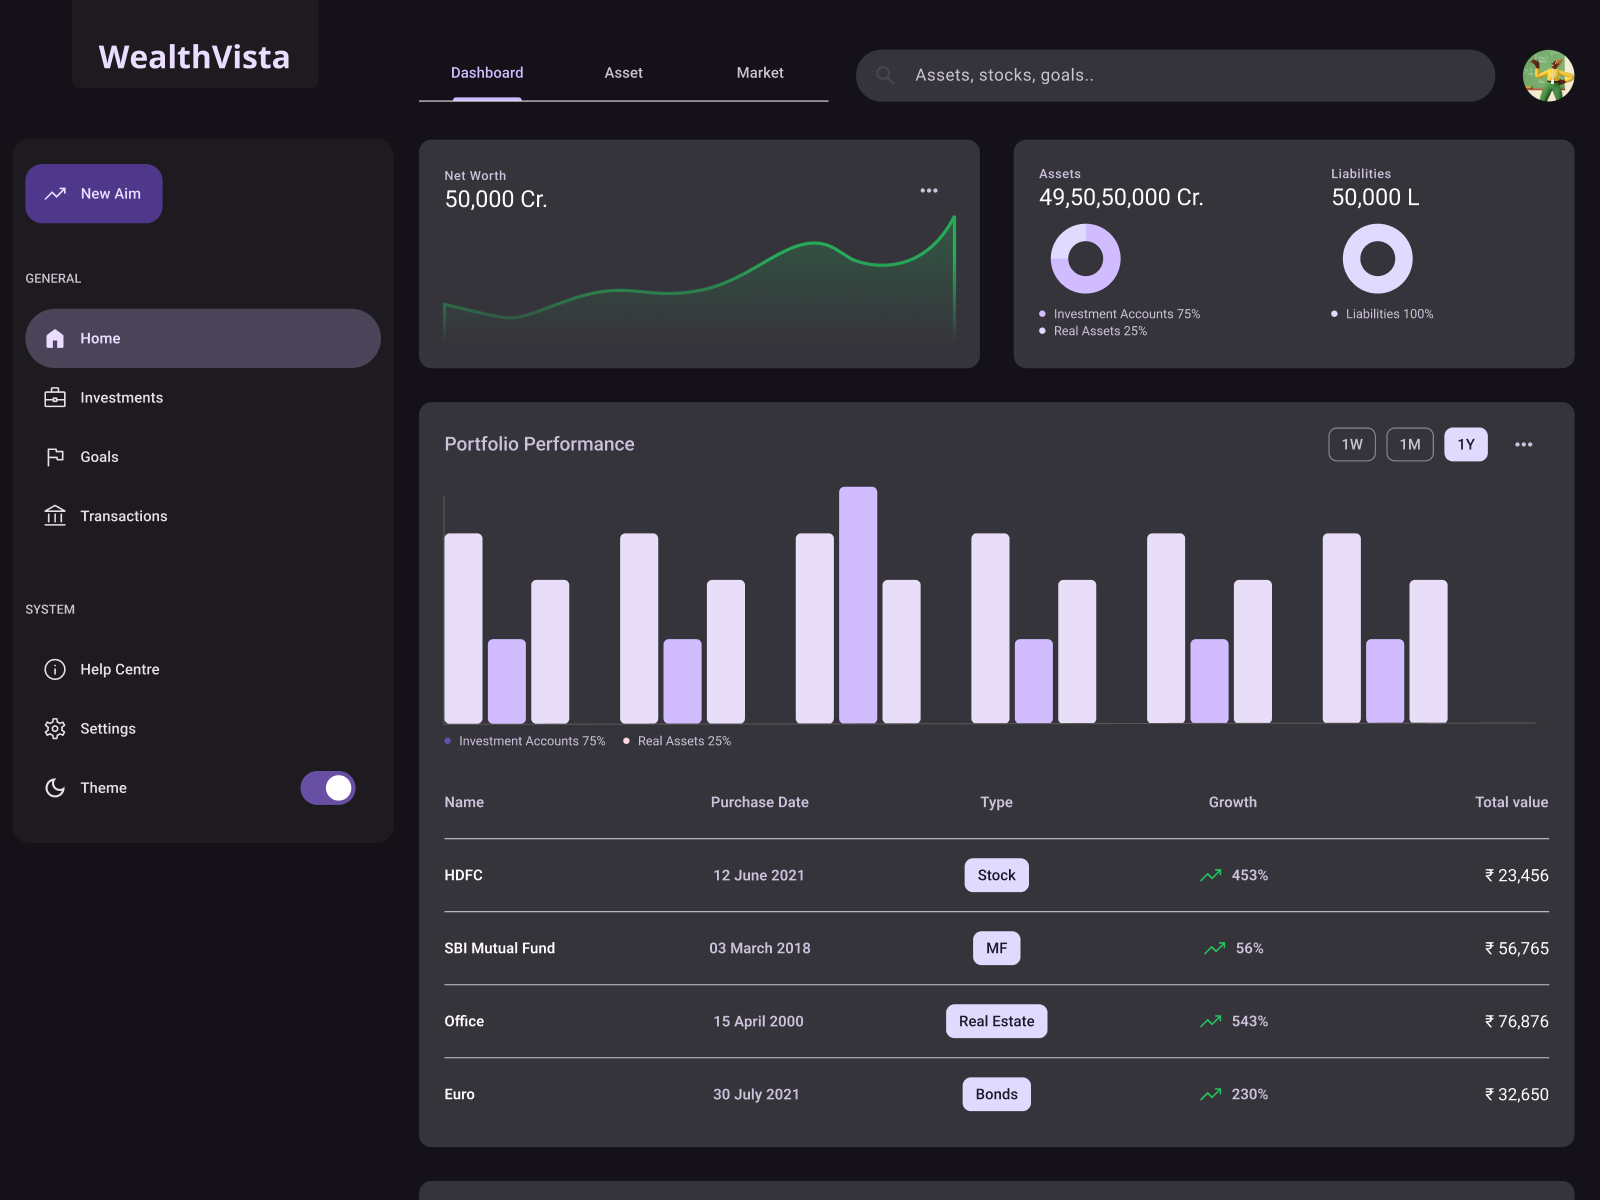
Task: Select the 1Y time range
Action: (x=1465, y=444)
